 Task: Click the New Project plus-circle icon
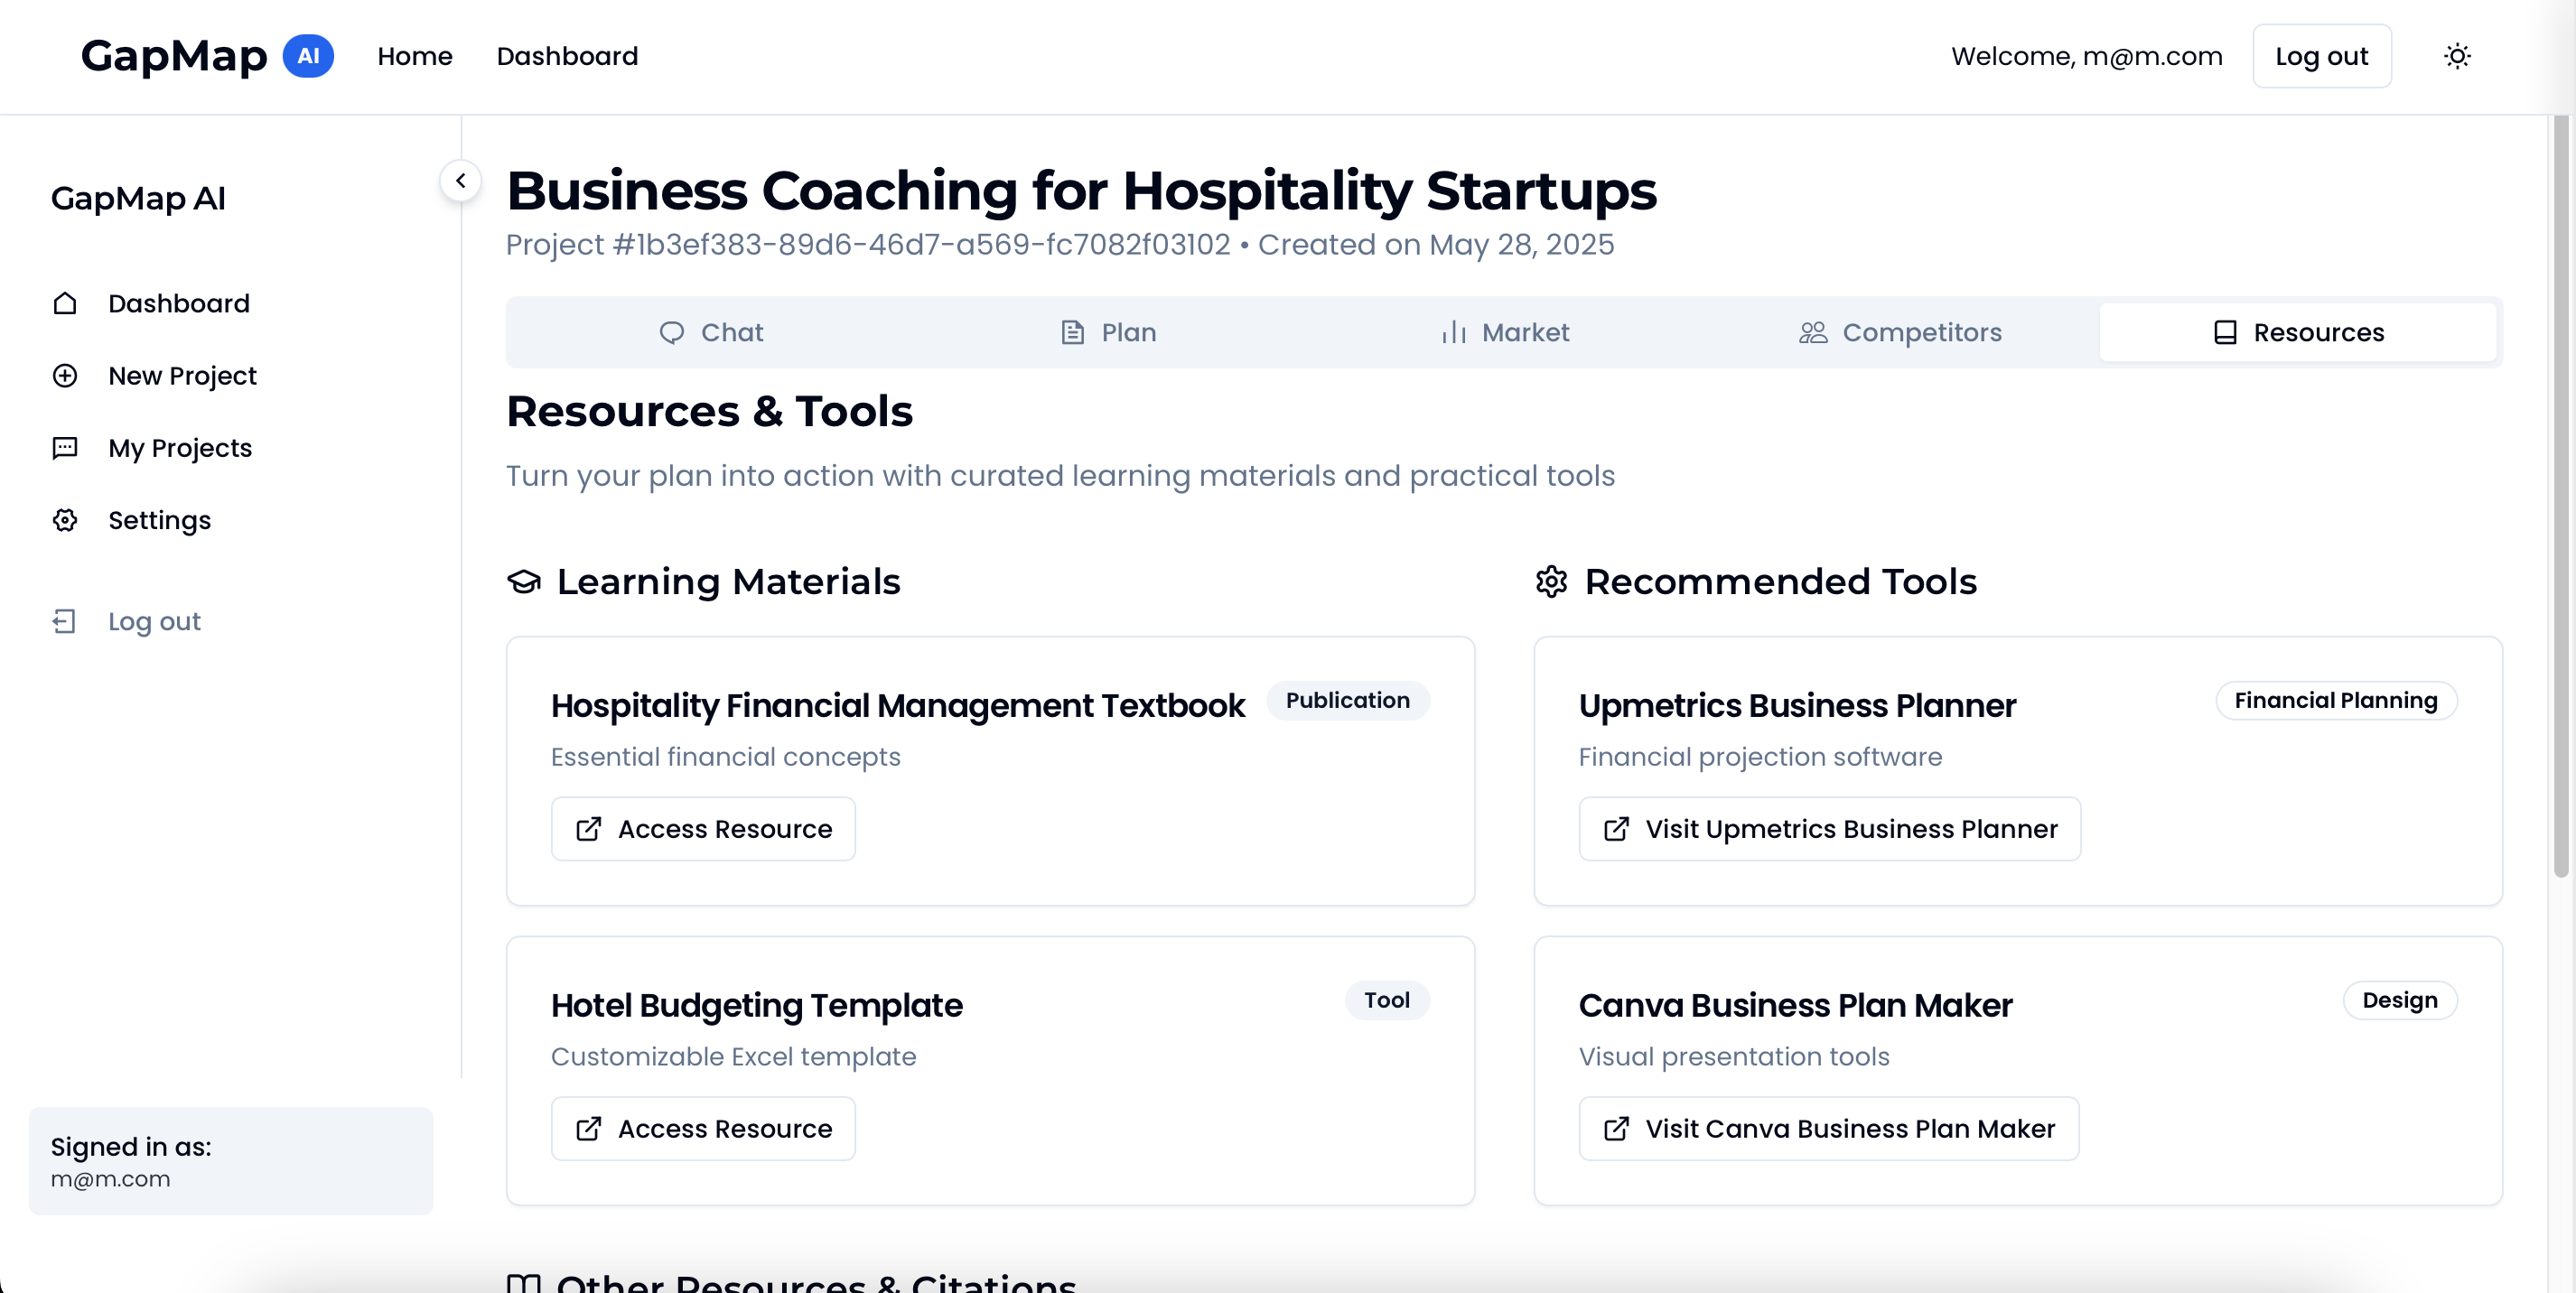tap(65, 376)
